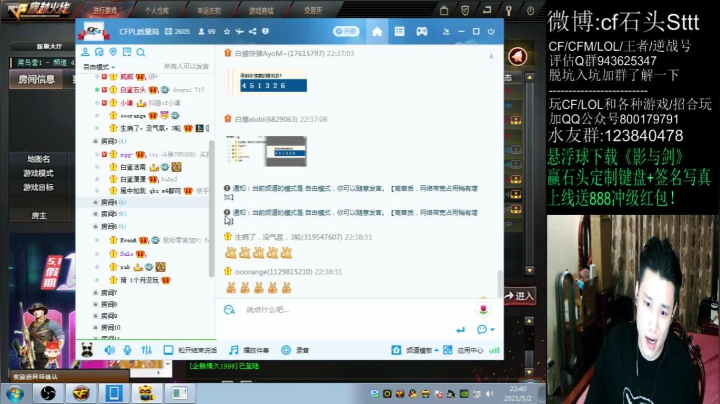This screenshot has width=720, height=404.
Task: Check the green network signal bars
Action: point(494,350)
